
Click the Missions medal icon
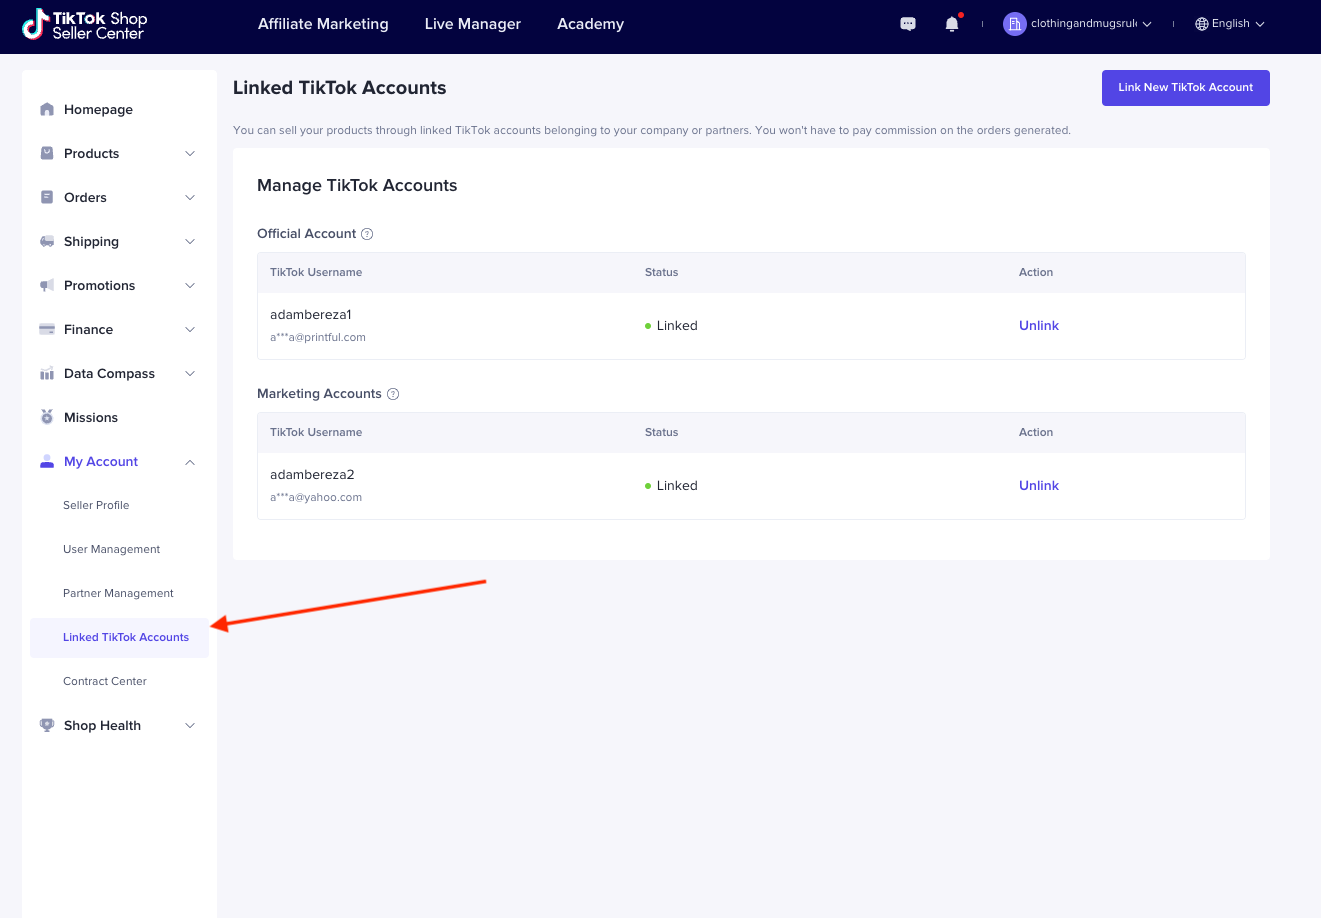pos(47,417)
